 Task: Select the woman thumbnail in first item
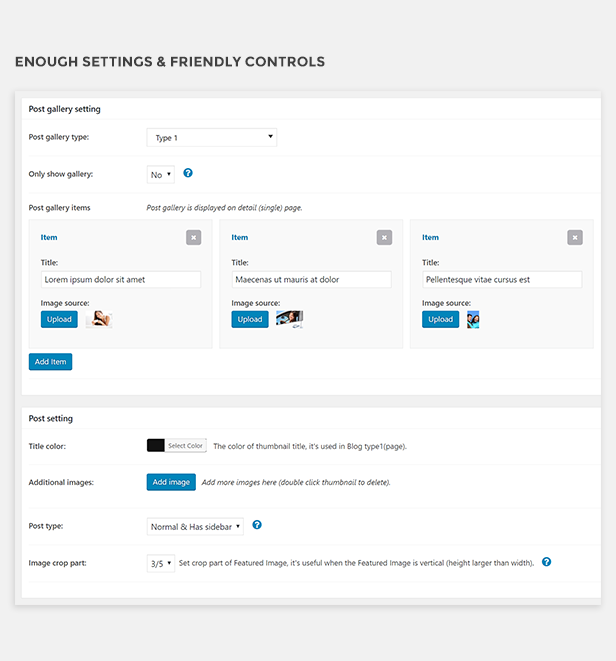pos(99,319)
